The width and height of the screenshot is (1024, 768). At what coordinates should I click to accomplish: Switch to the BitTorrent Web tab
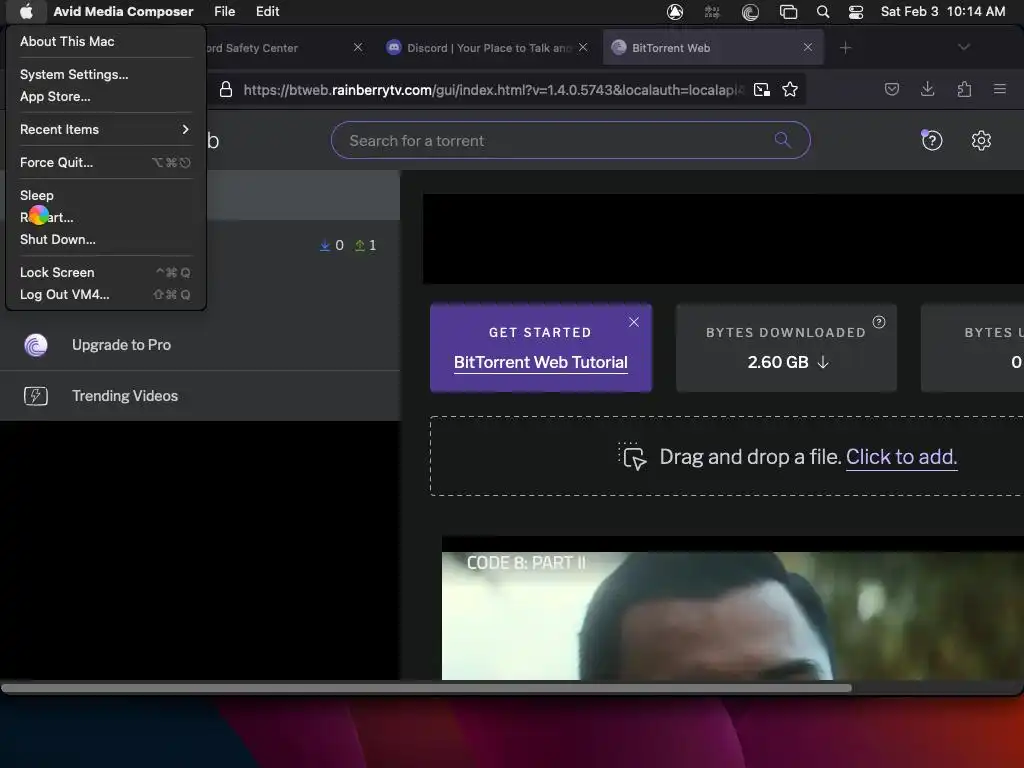[712, 48]
